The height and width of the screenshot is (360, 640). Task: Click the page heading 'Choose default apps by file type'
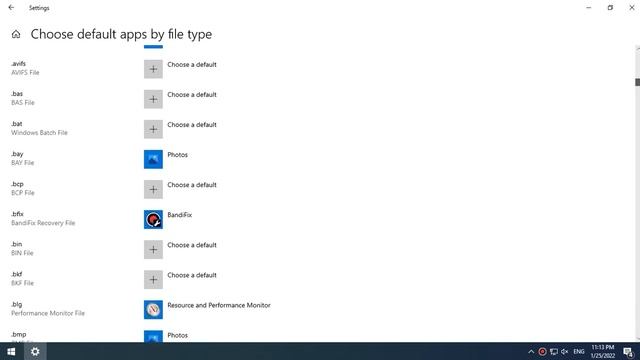121,34
